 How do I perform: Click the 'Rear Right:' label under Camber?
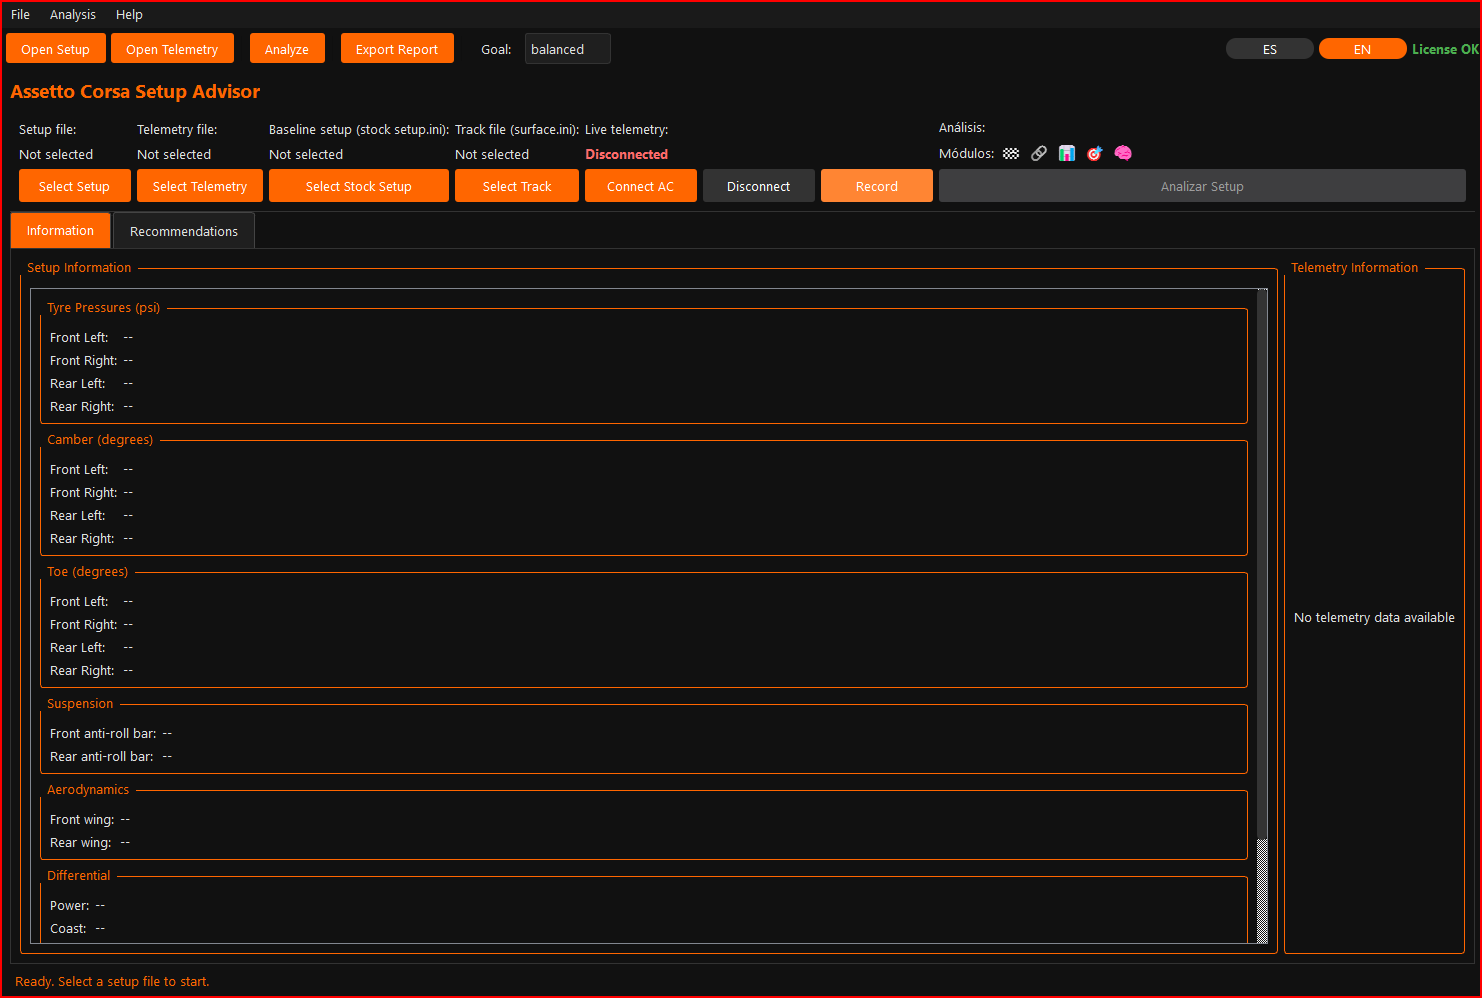82,539
